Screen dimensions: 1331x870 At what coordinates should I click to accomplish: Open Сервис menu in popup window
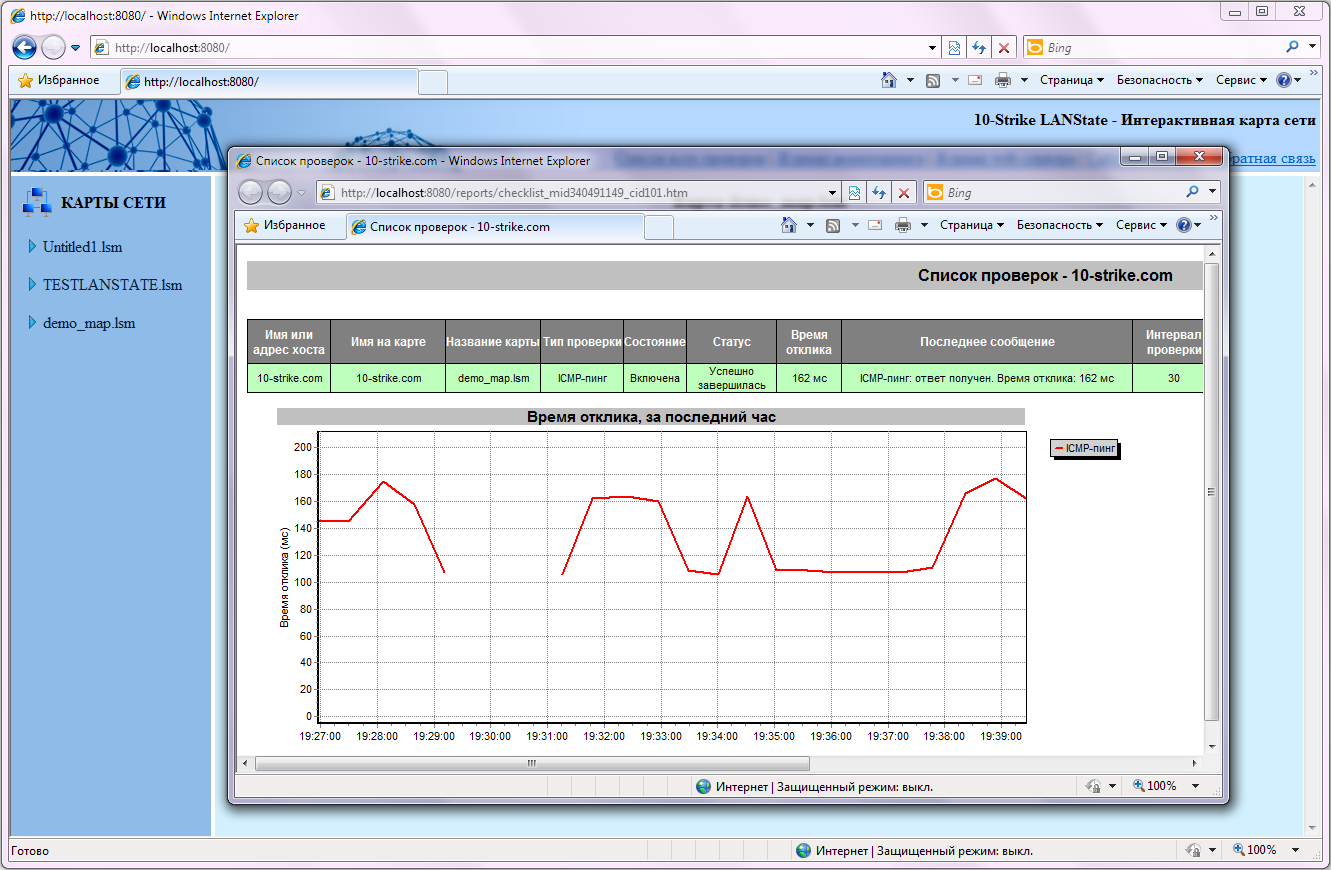pyautogui.click(x=1141, y=225)
